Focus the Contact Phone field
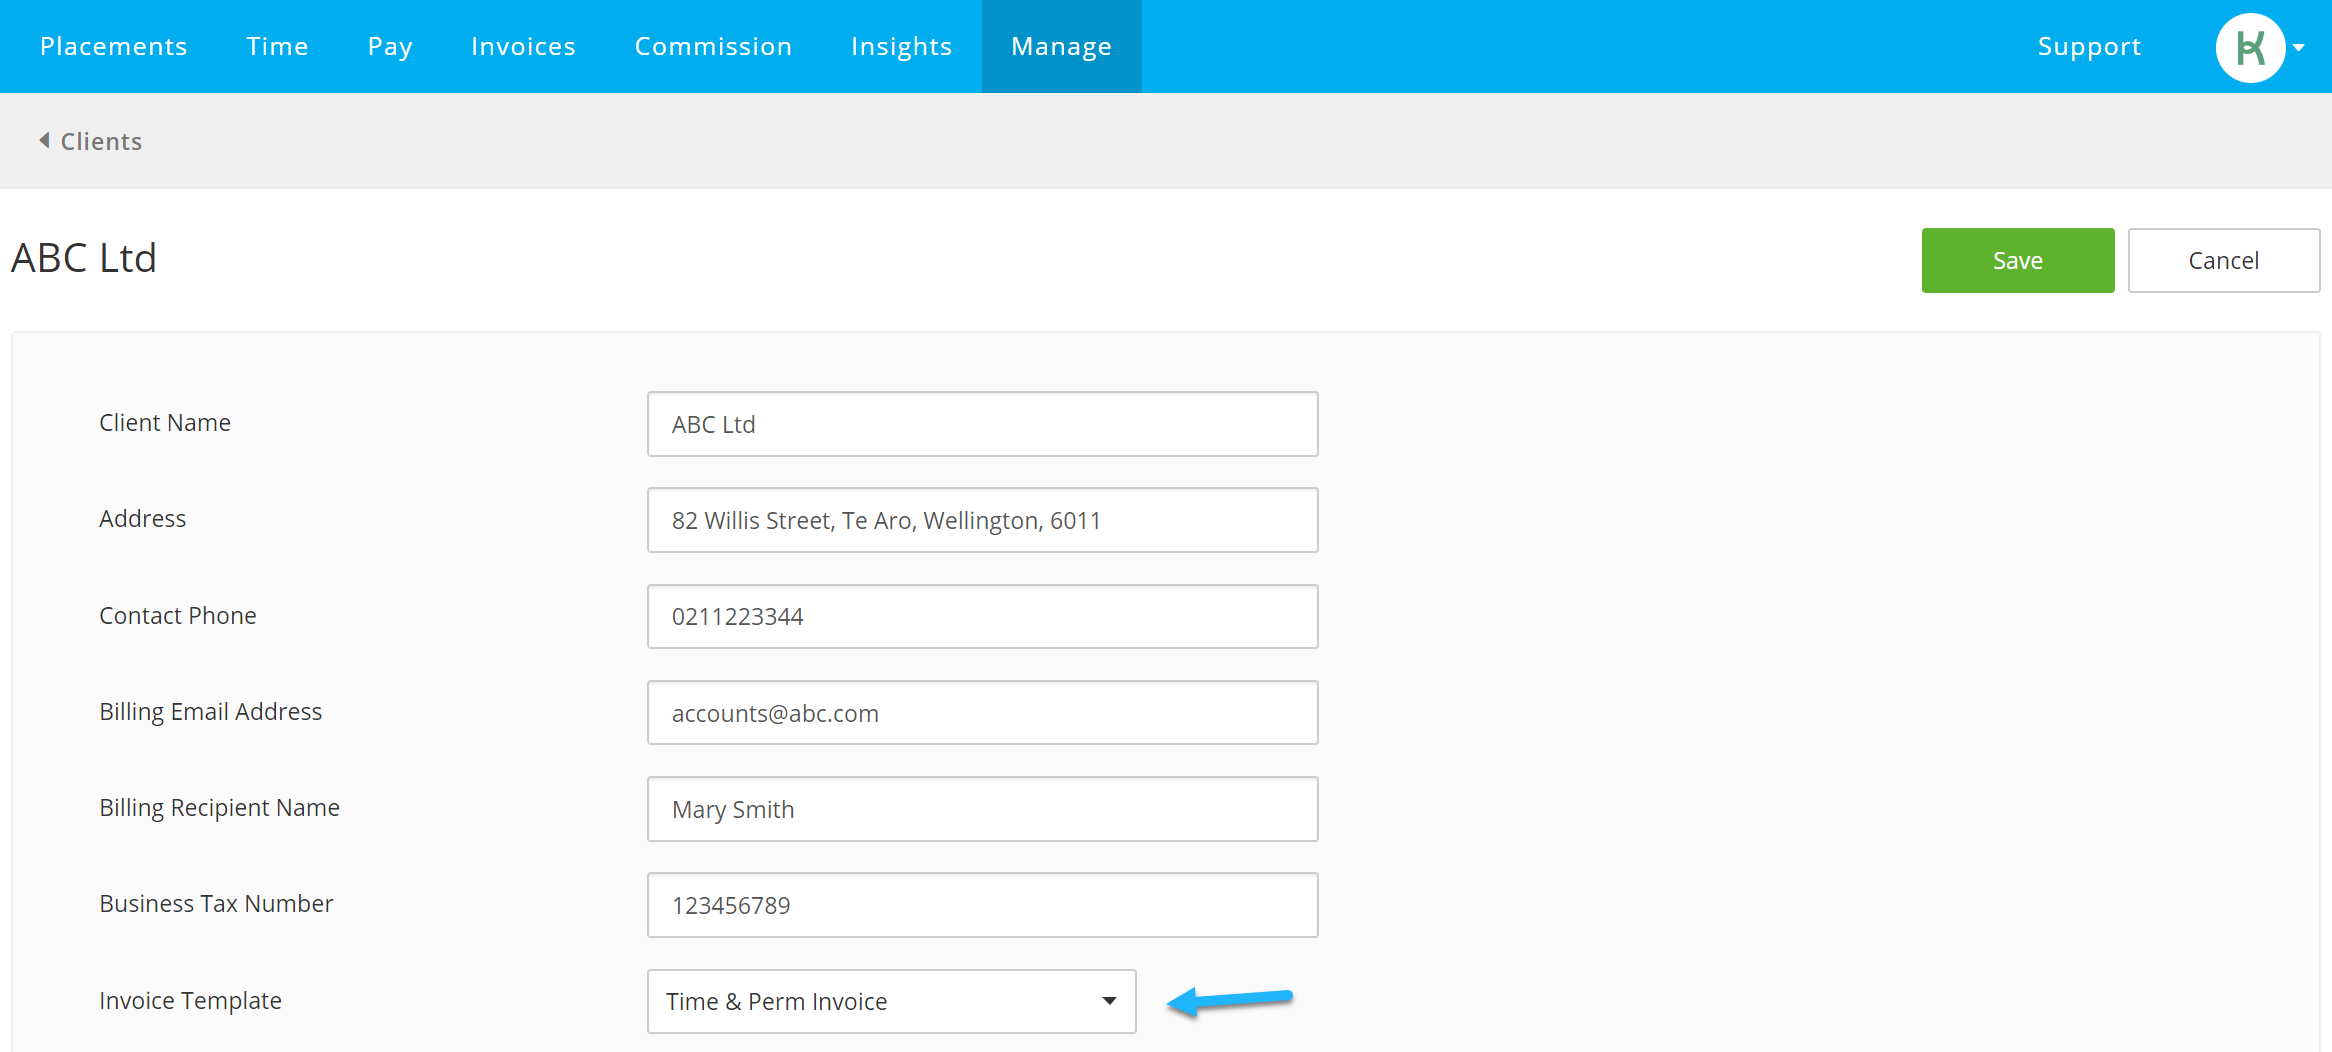 tap(982, 616)
